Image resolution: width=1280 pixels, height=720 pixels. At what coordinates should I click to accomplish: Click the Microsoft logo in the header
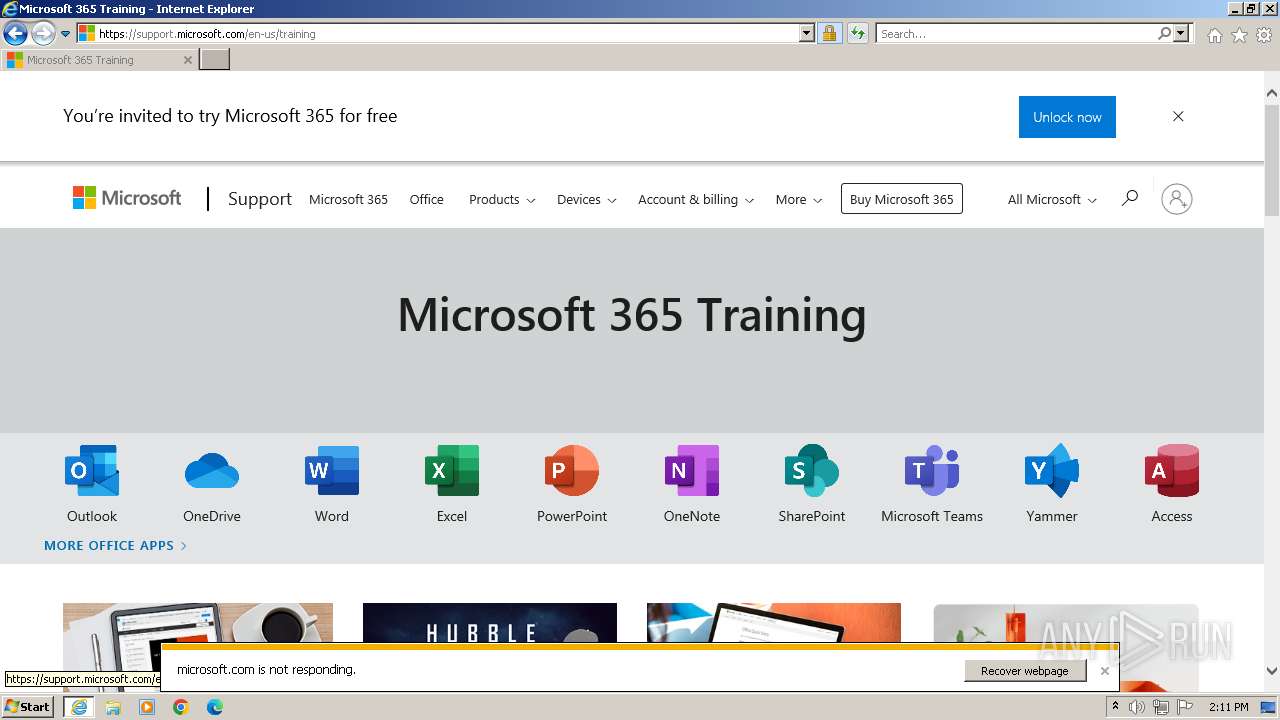click(x=127, y=198)
